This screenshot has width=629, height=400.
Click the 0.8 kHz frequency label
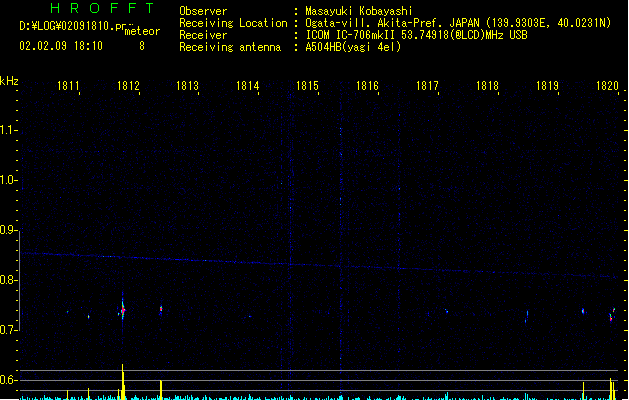pyautogui.click(x=7, y=280)
